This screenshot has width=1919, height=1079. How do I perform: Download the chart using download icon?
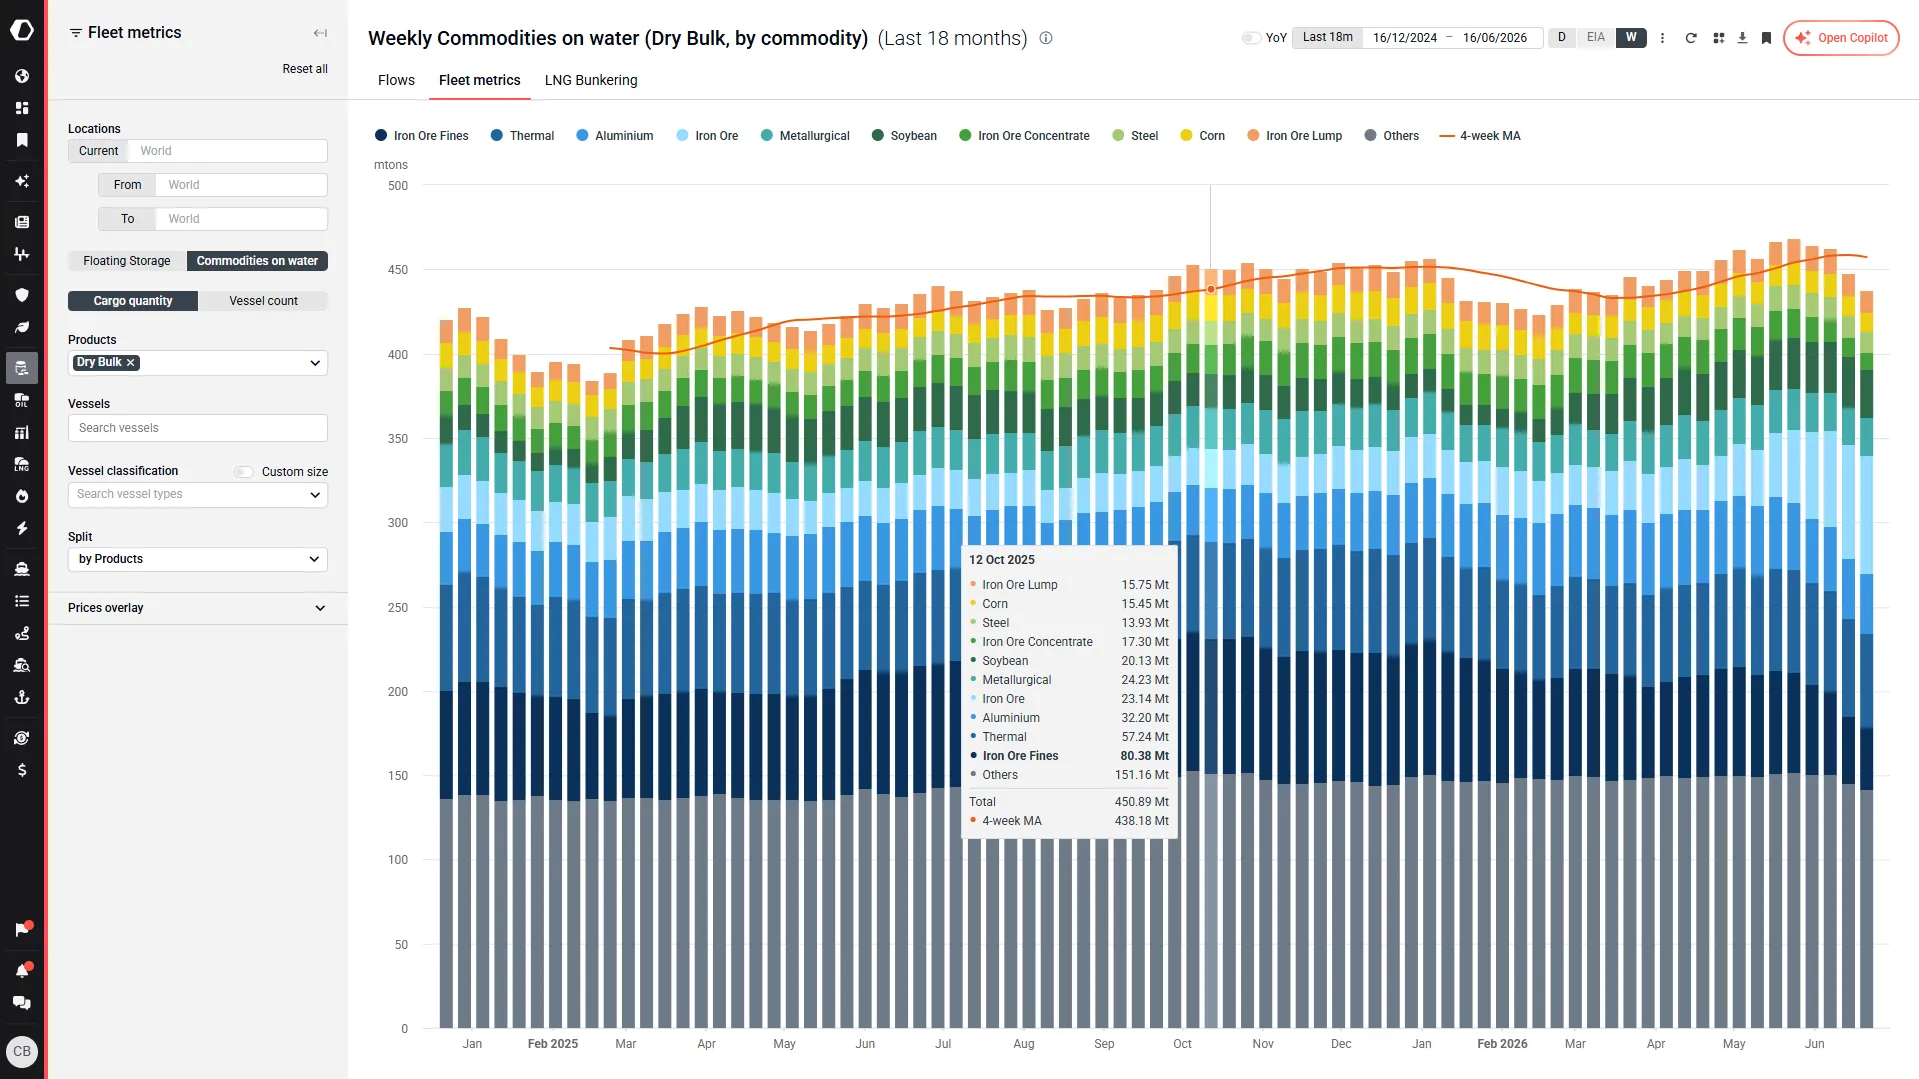[1742, 38]
